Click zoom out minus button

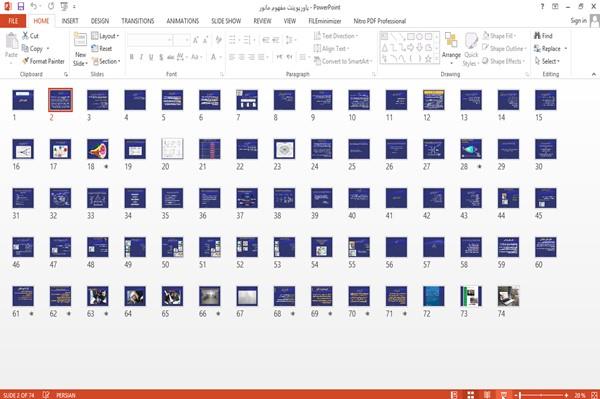tap(516, 395)
